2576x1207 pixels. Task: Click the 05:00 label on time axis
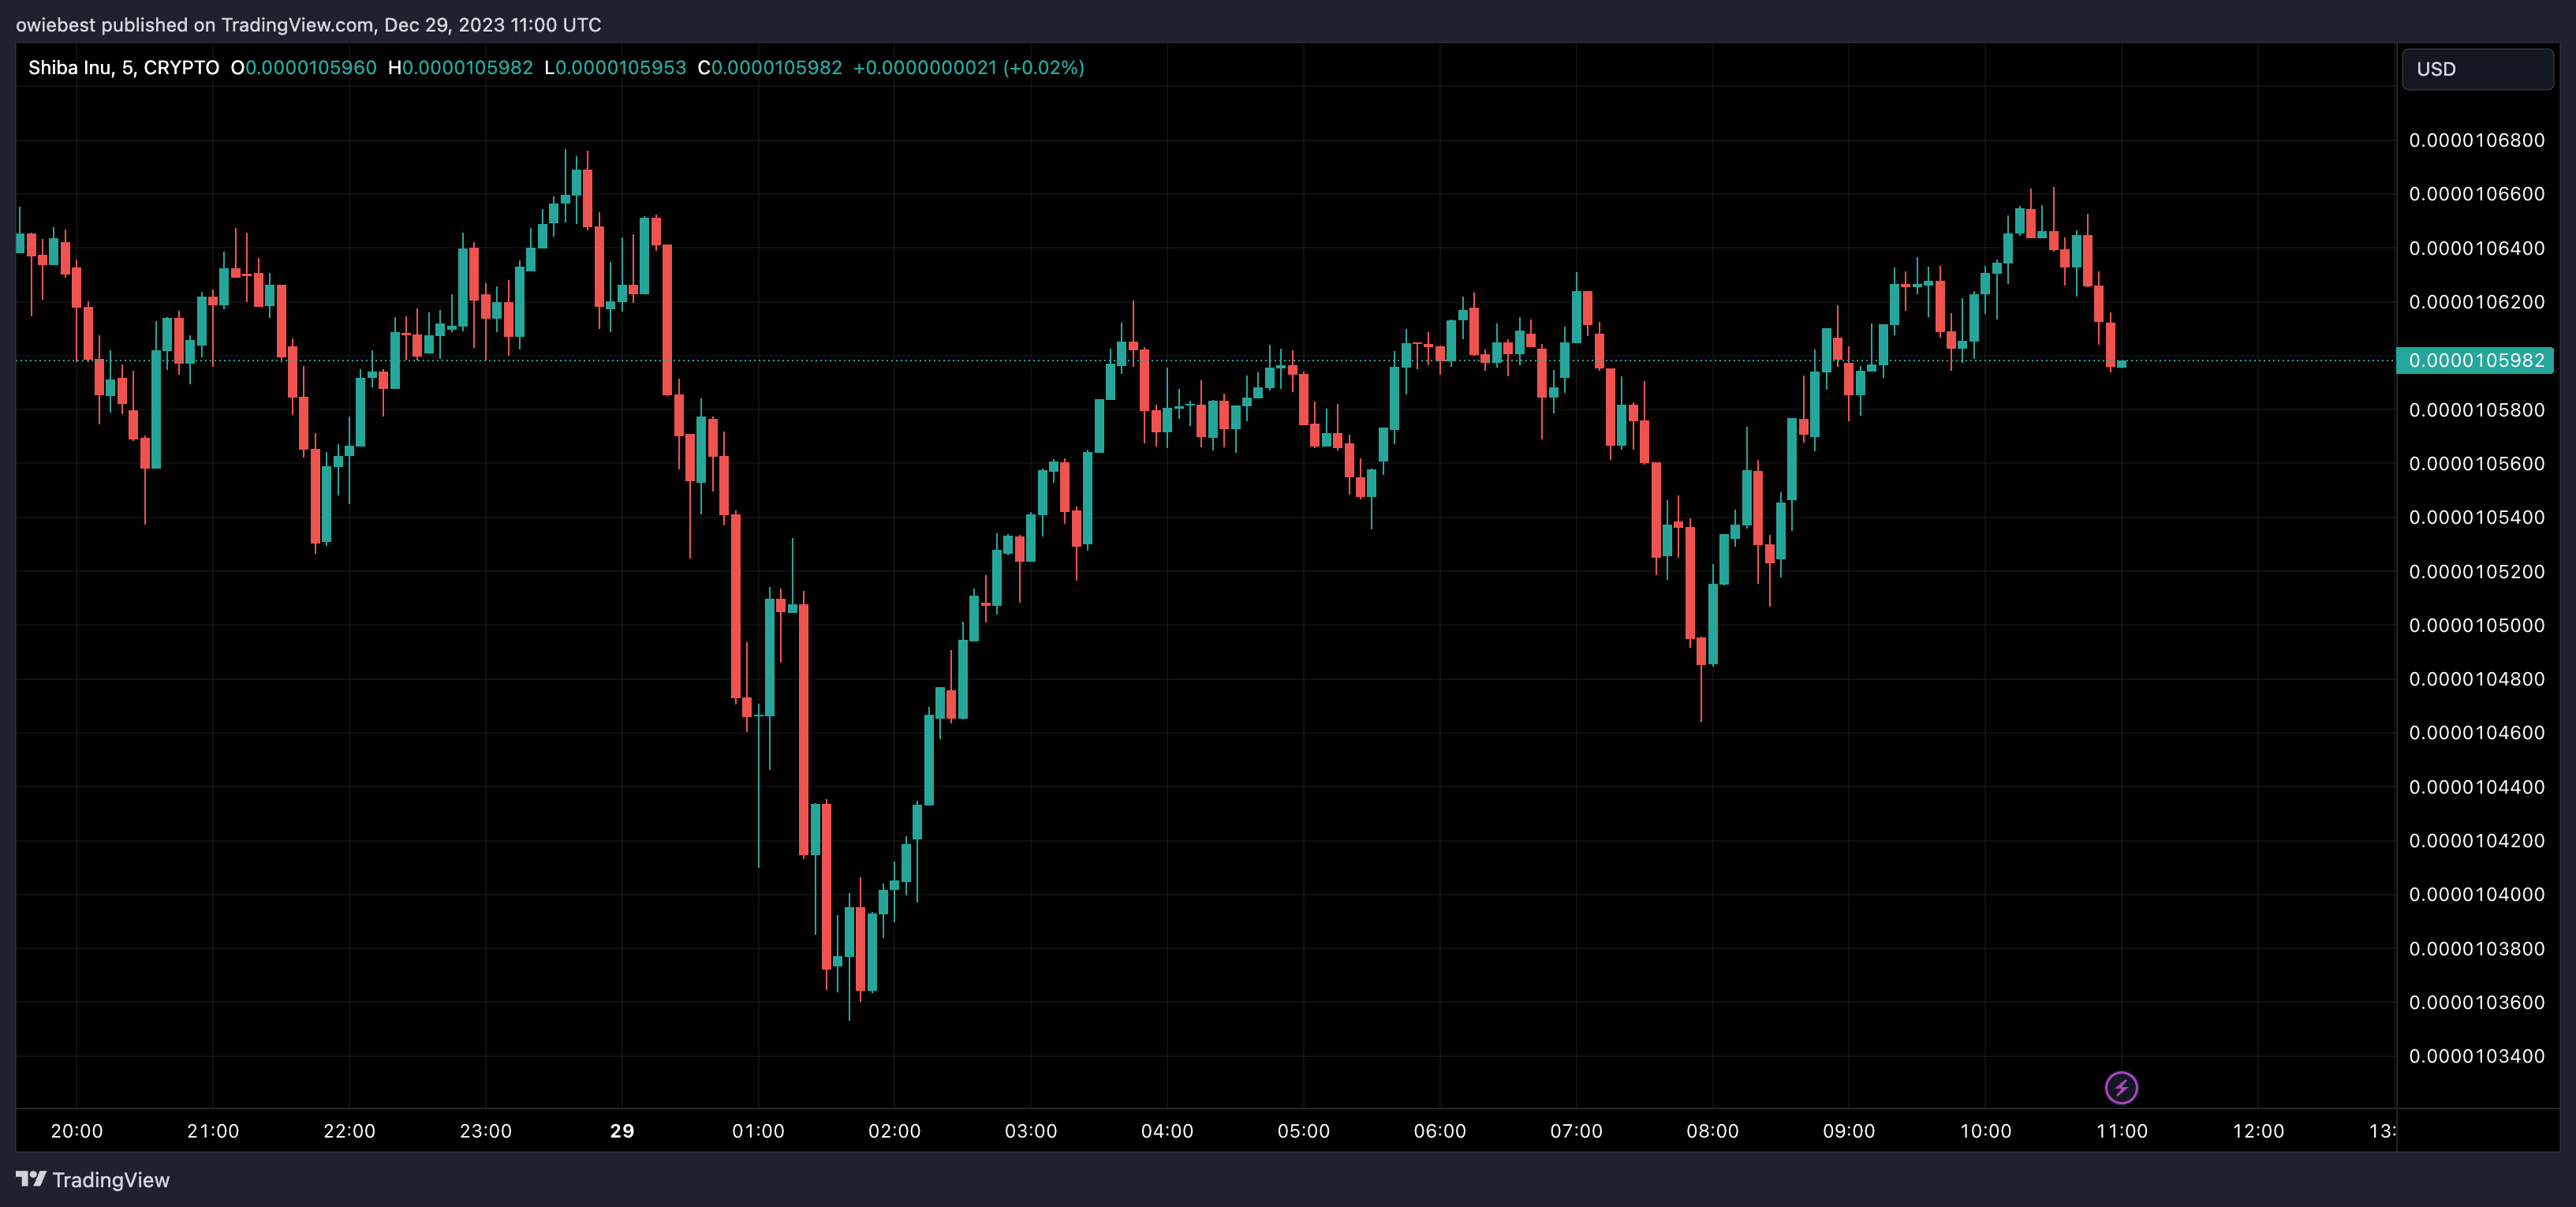[1303, 1131]
